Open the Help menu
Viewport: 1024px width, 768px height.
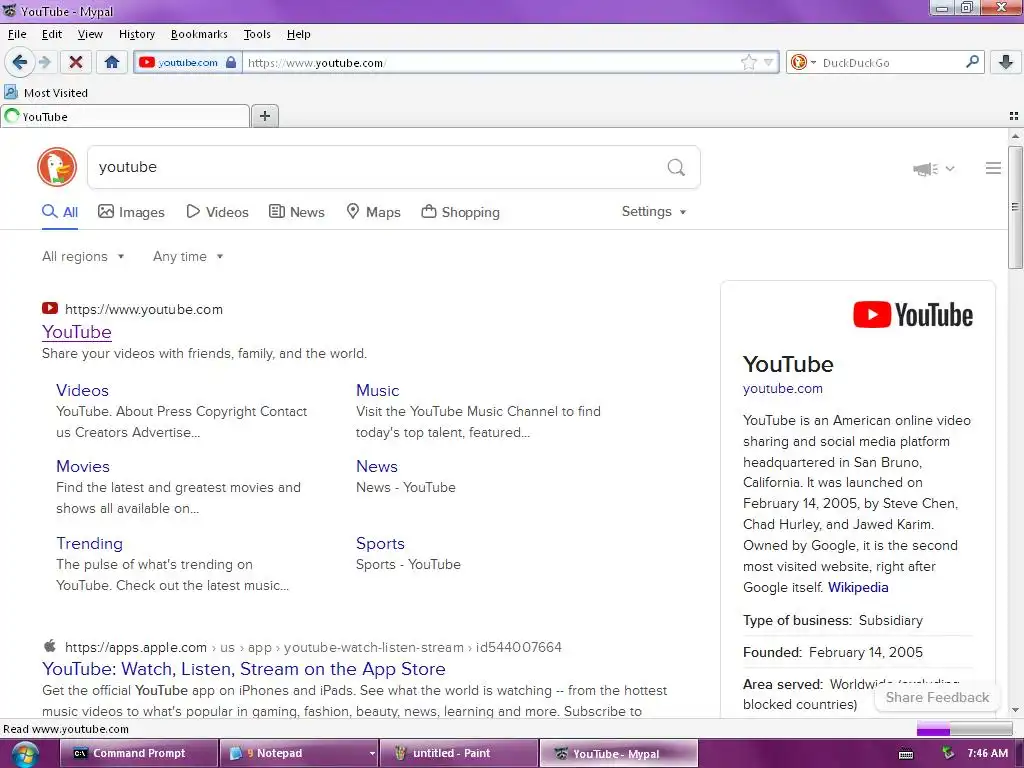click(298, 34)
